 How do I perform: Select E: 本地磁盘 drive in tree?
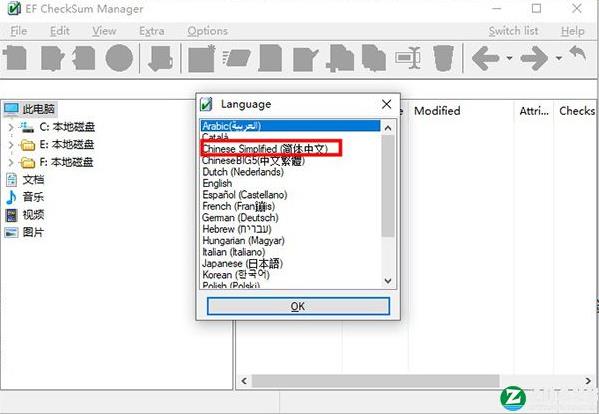66,145
